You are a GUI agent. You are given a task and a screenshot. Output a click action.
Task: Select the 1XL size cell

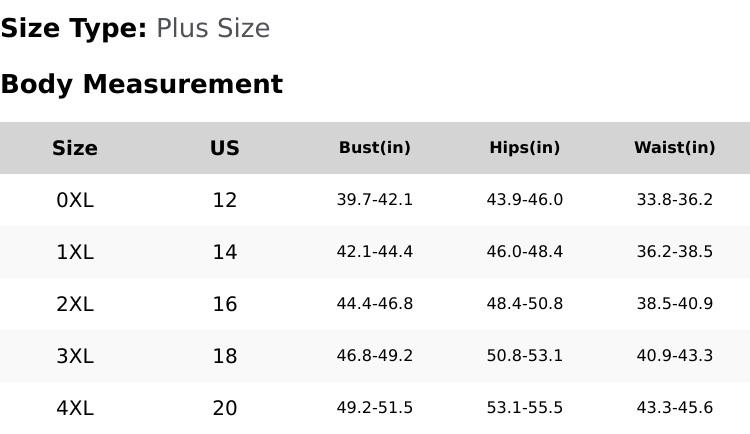[75, 252]
